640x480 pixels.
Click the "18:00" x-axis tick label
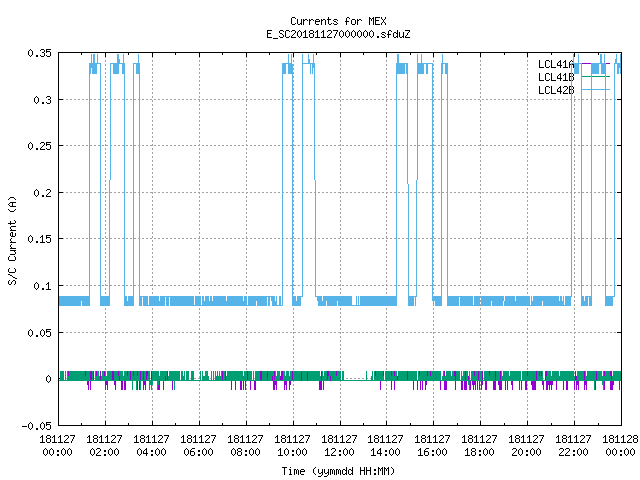click(x=479, y=452)
